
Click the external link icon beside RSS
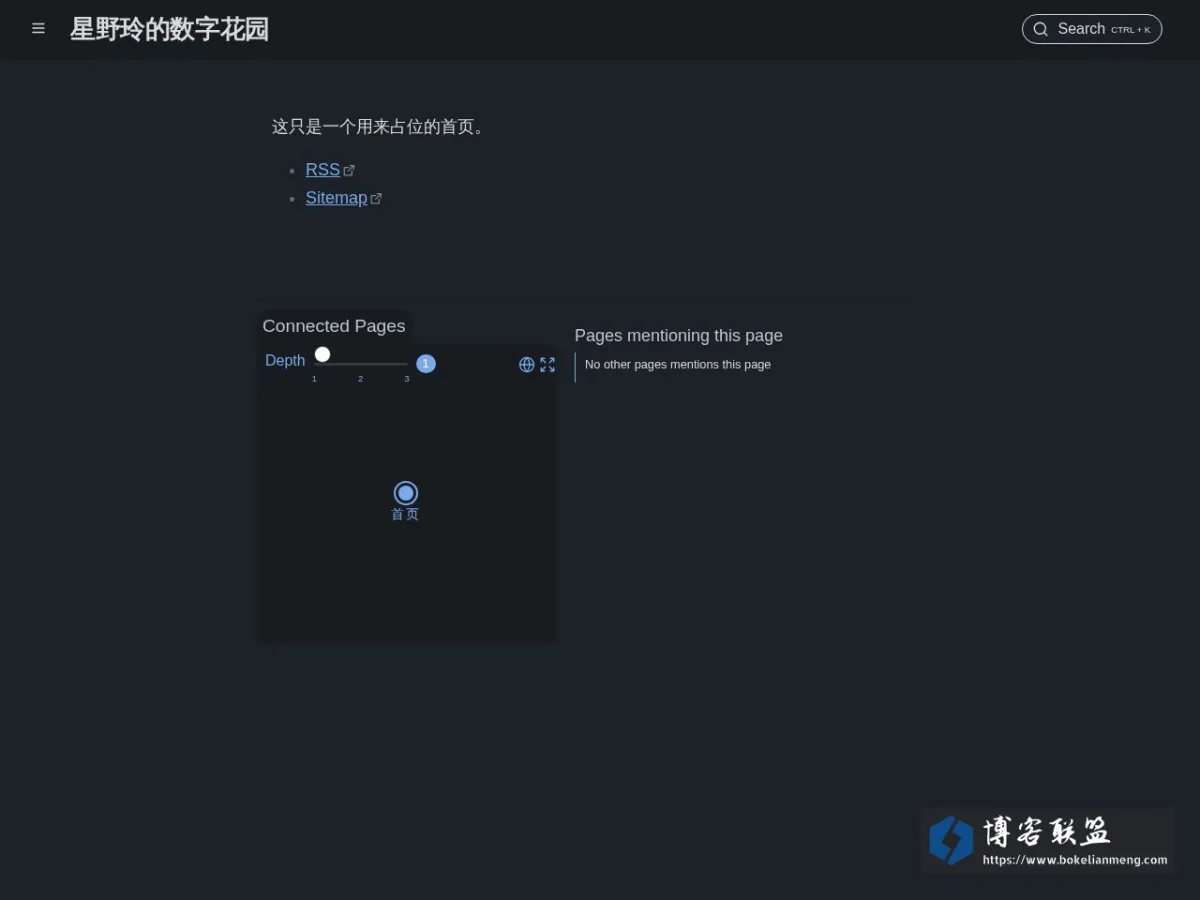[x=349, y=171]
